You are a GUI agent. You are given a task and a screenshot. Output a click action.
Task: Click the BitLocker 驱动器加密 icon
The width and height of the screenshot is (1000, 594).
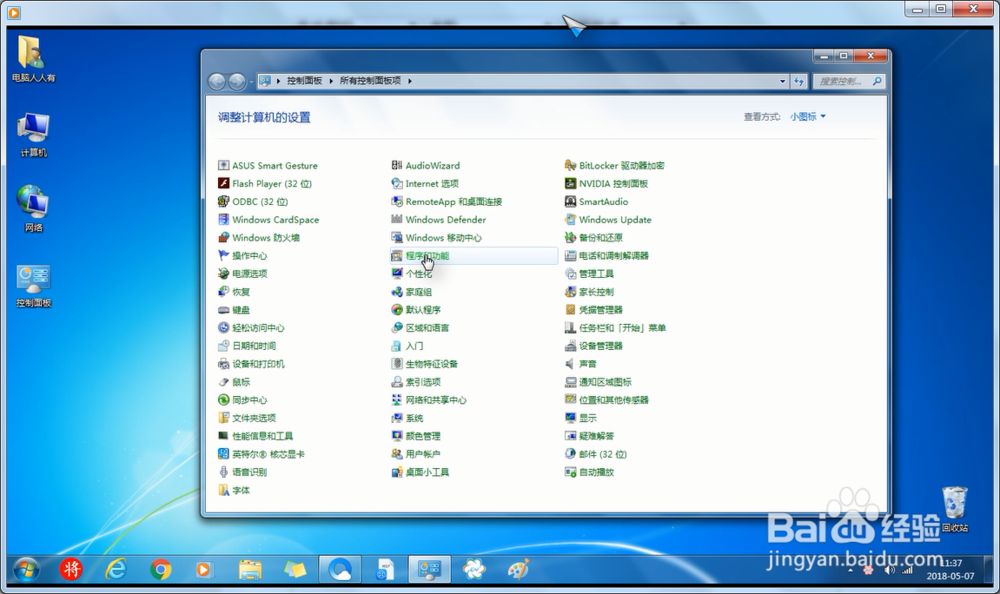click(x=570, y=165)
